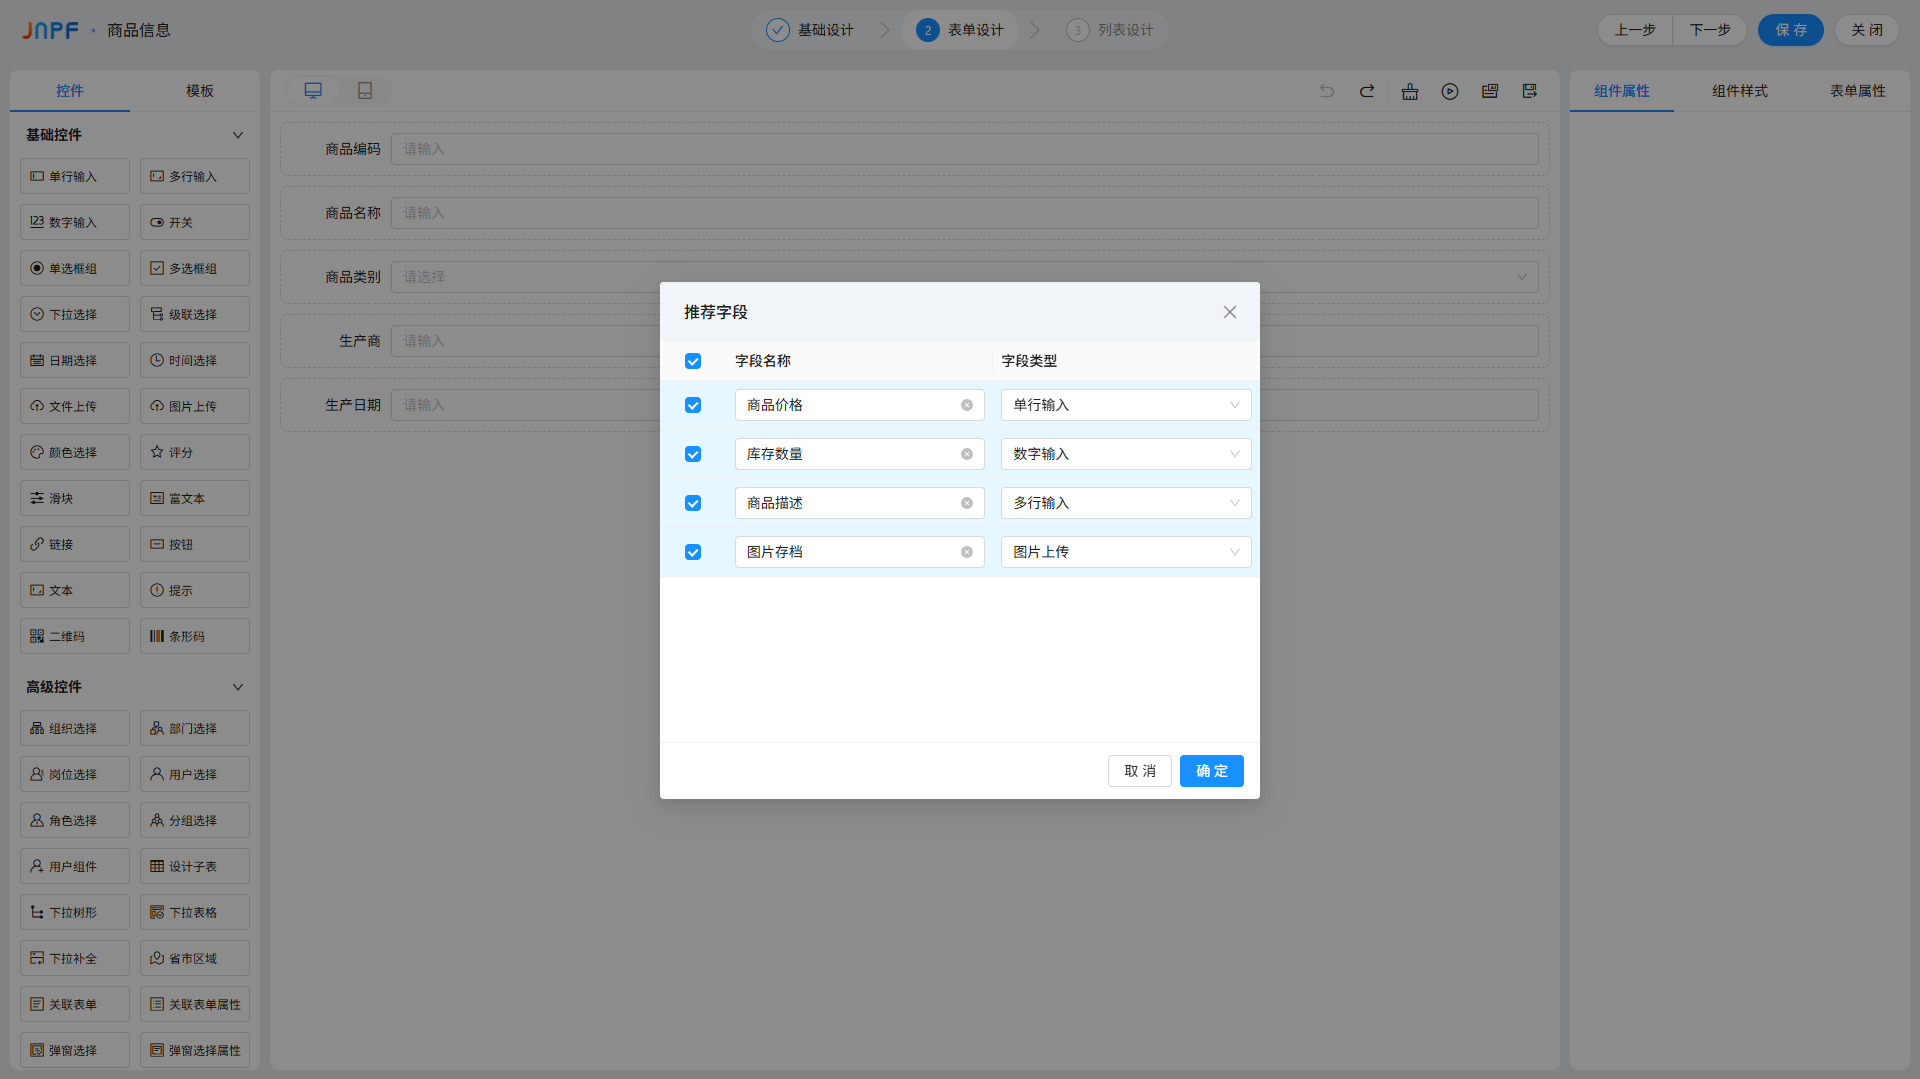Select the 单选框组 control
The image size is (1920, 1079).
(75, 268)
